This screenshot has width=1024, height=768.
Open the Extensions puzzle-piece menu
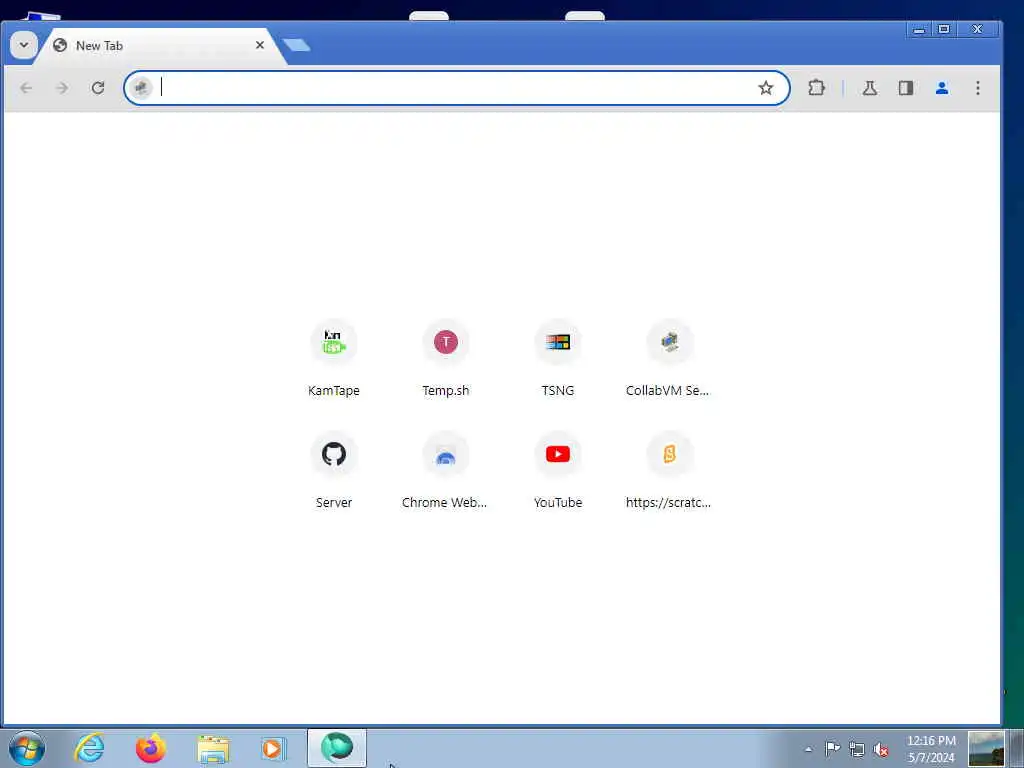click(816, 88)
